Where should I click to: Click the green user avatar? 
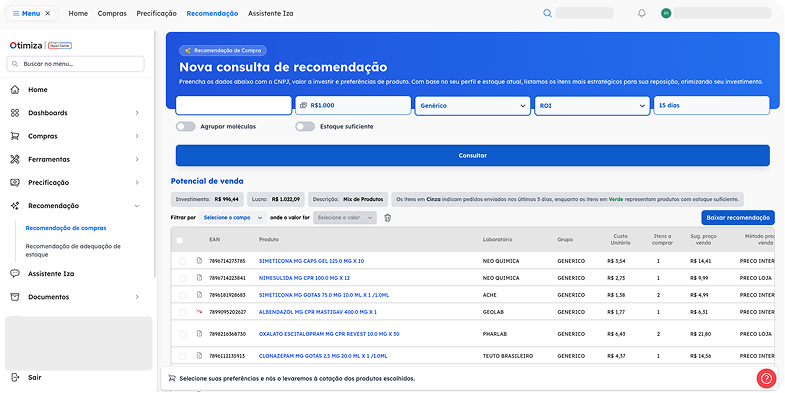pos(665,14)
